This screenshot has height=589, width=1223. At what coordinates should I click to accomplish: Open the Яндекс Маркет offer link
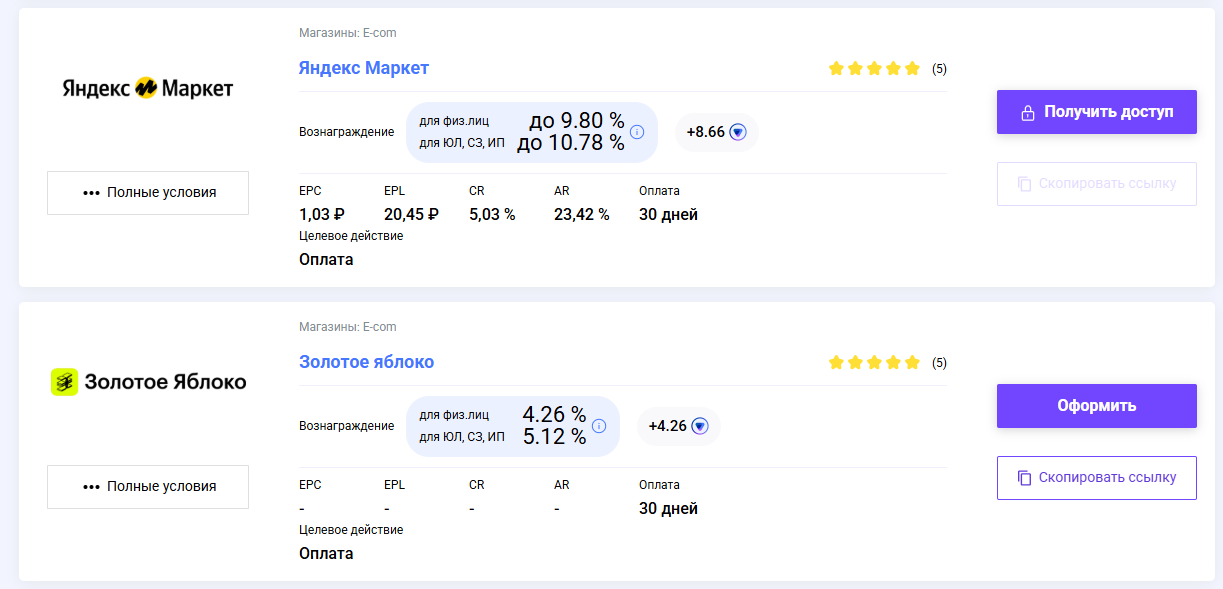(x=364, y=68)
